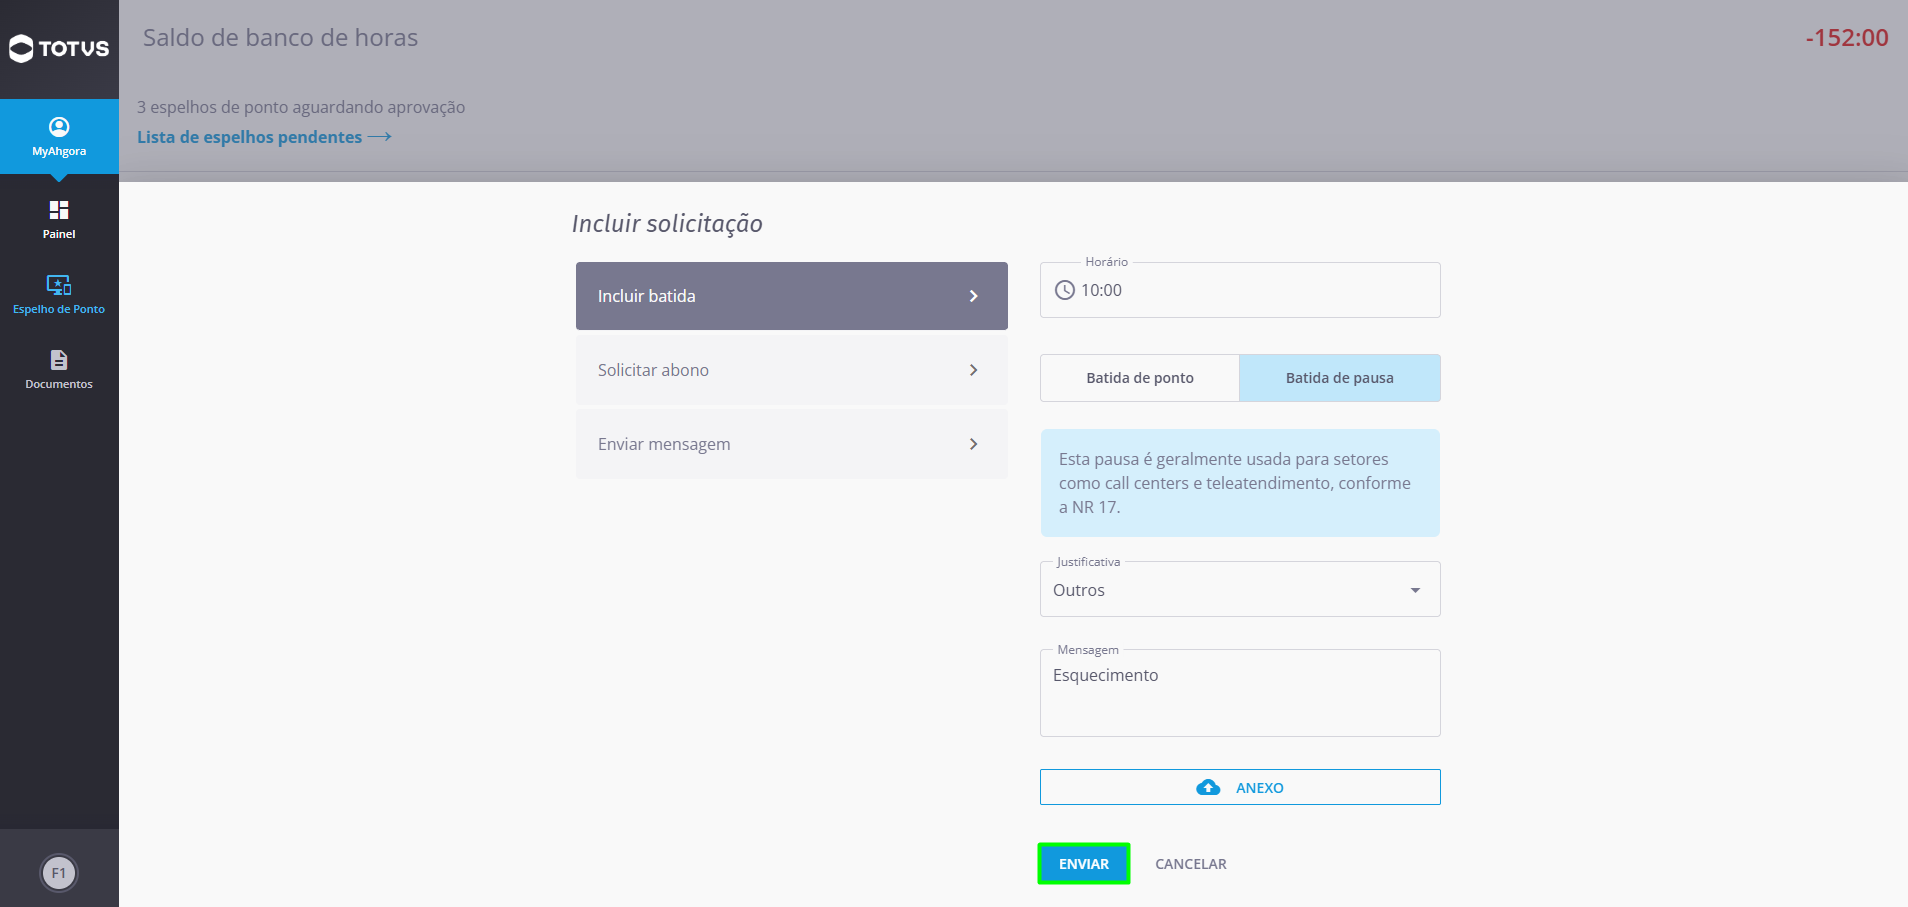Click the -152:00 hours balance

pyautogui.click(x=1846, y=38)
